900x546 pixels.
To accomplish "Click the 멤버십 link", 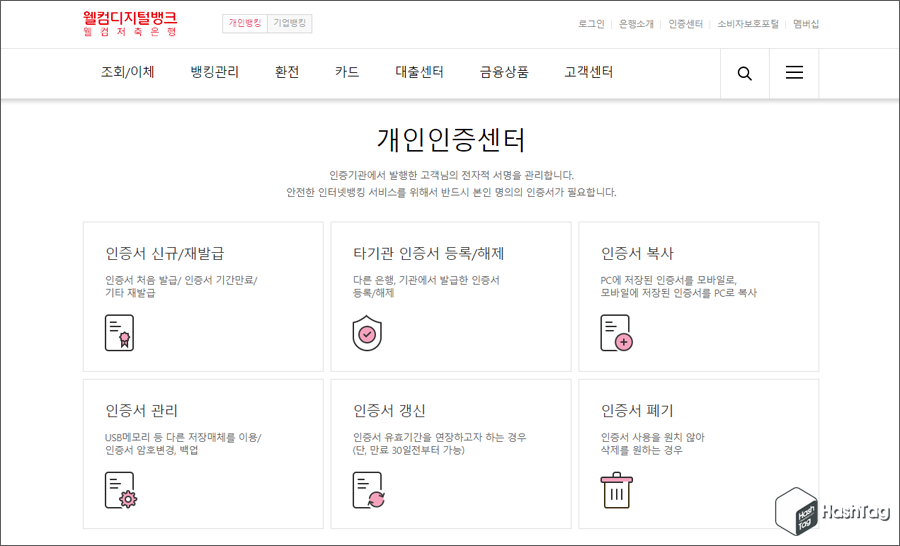I will click(x=806, y=24).
